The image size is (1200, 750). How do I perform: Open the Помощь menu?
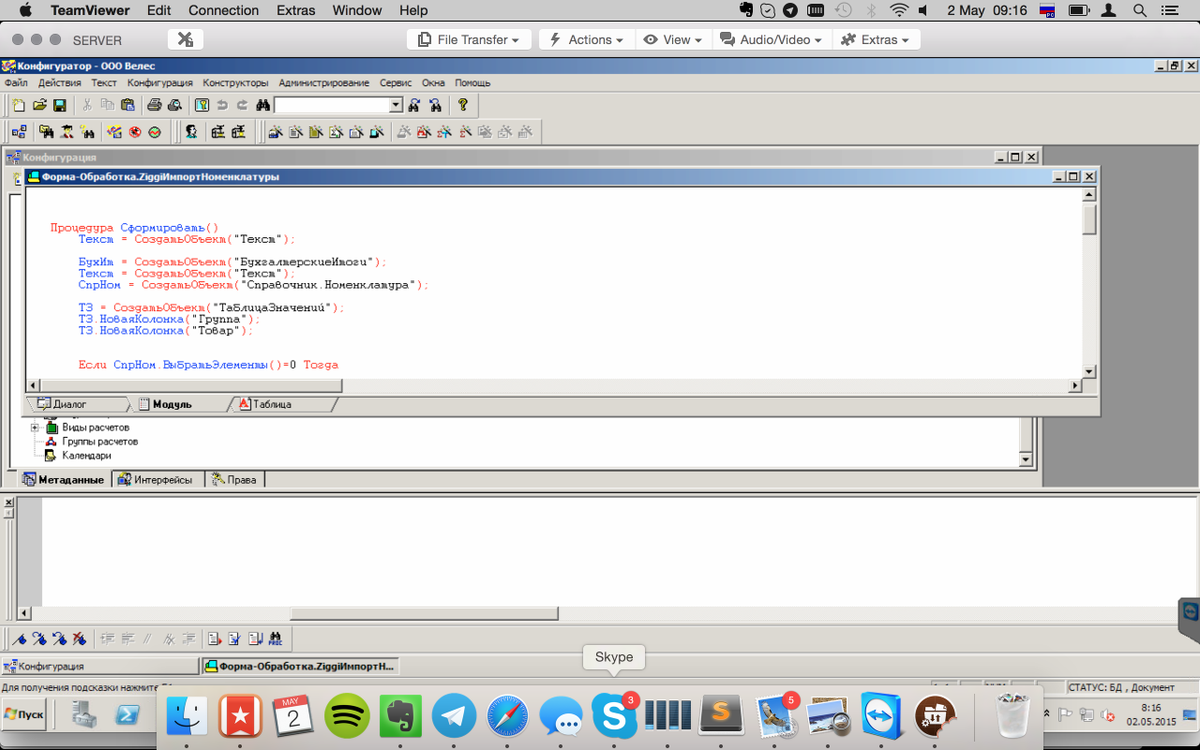(x=473, y=82)
